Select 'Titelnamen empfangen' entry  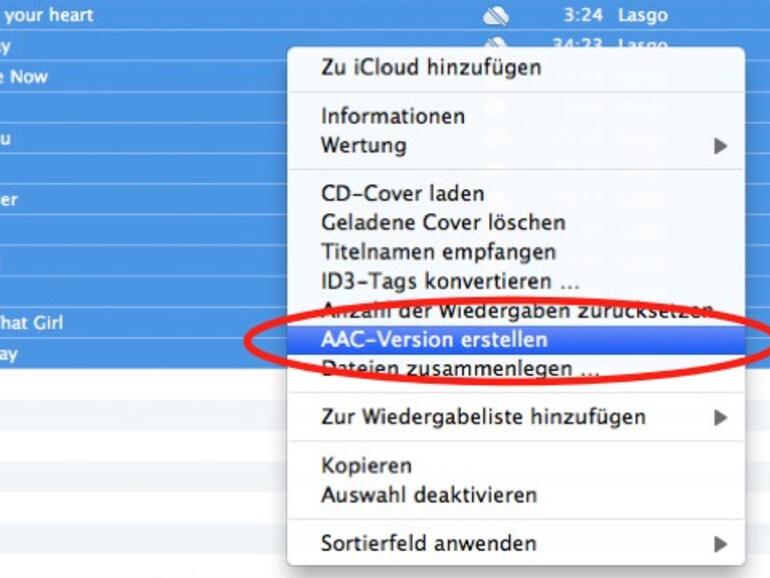[x=516, y=252]
